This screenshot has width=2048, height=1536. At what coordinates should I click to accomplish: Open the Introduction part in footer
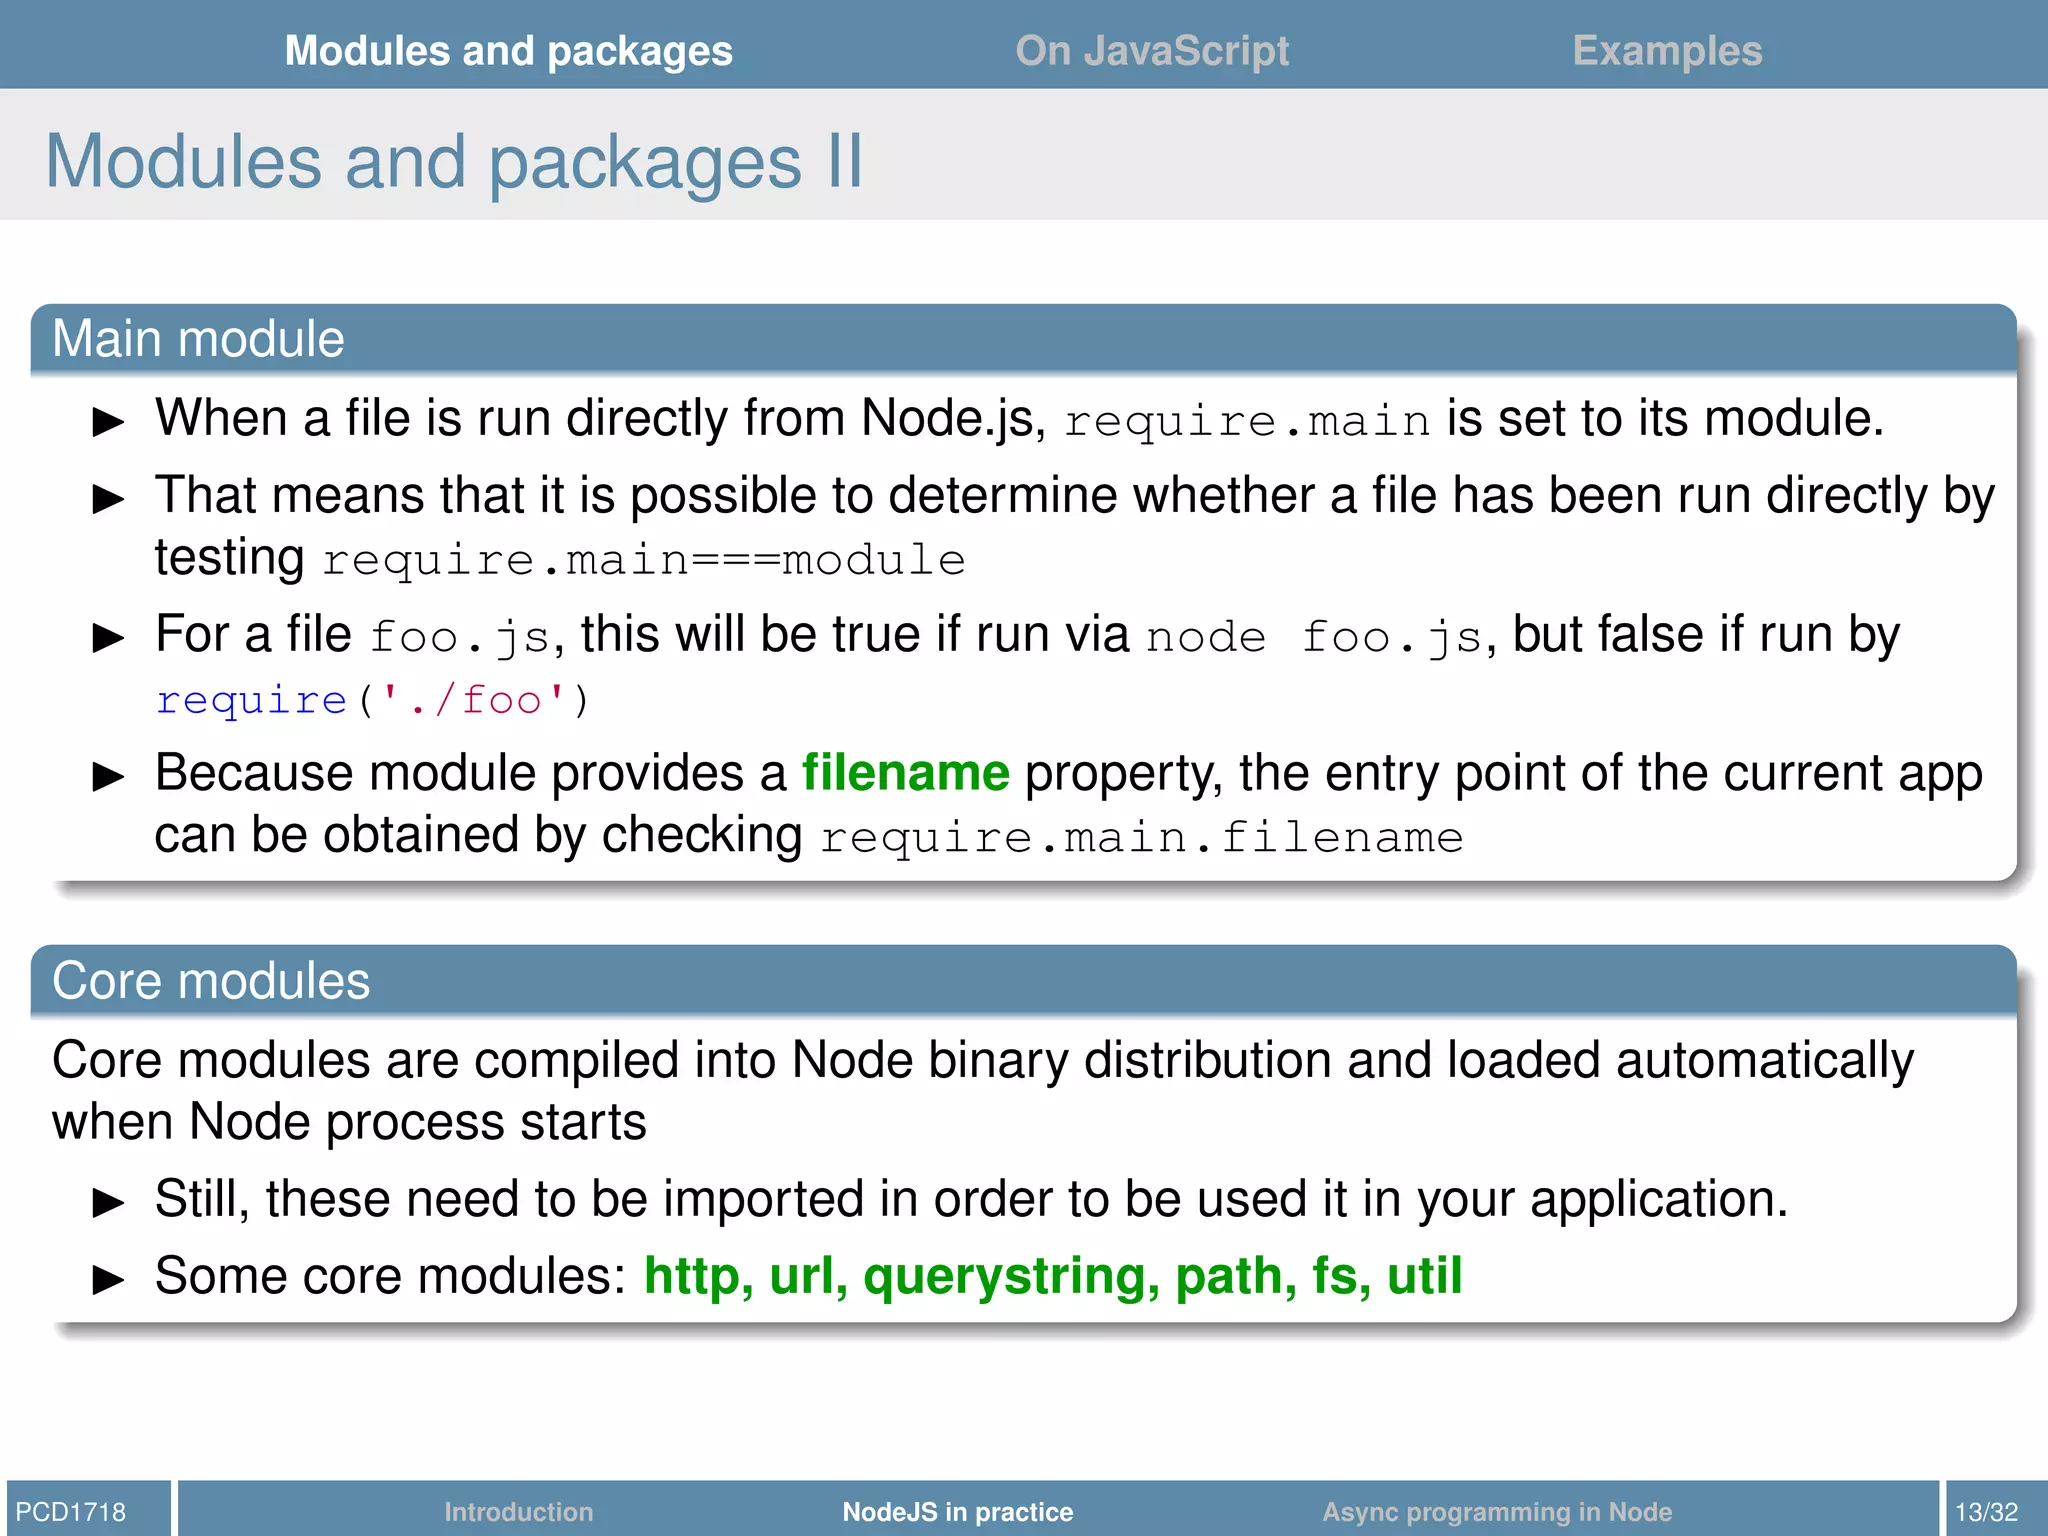pos(518,1511)
